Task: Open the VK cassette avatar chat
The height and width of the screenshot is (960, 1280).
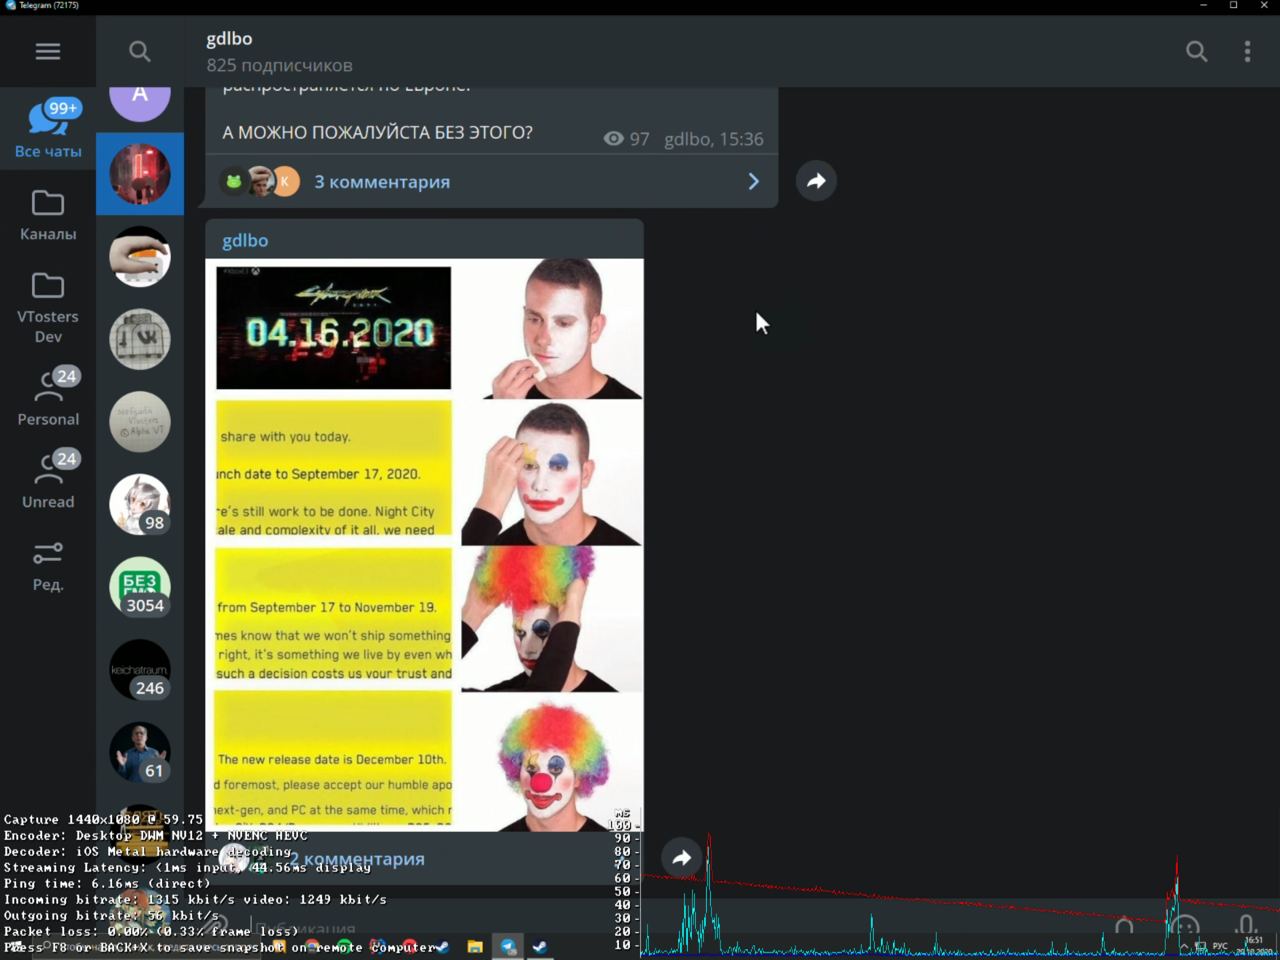Action: (x=140, y=339)
